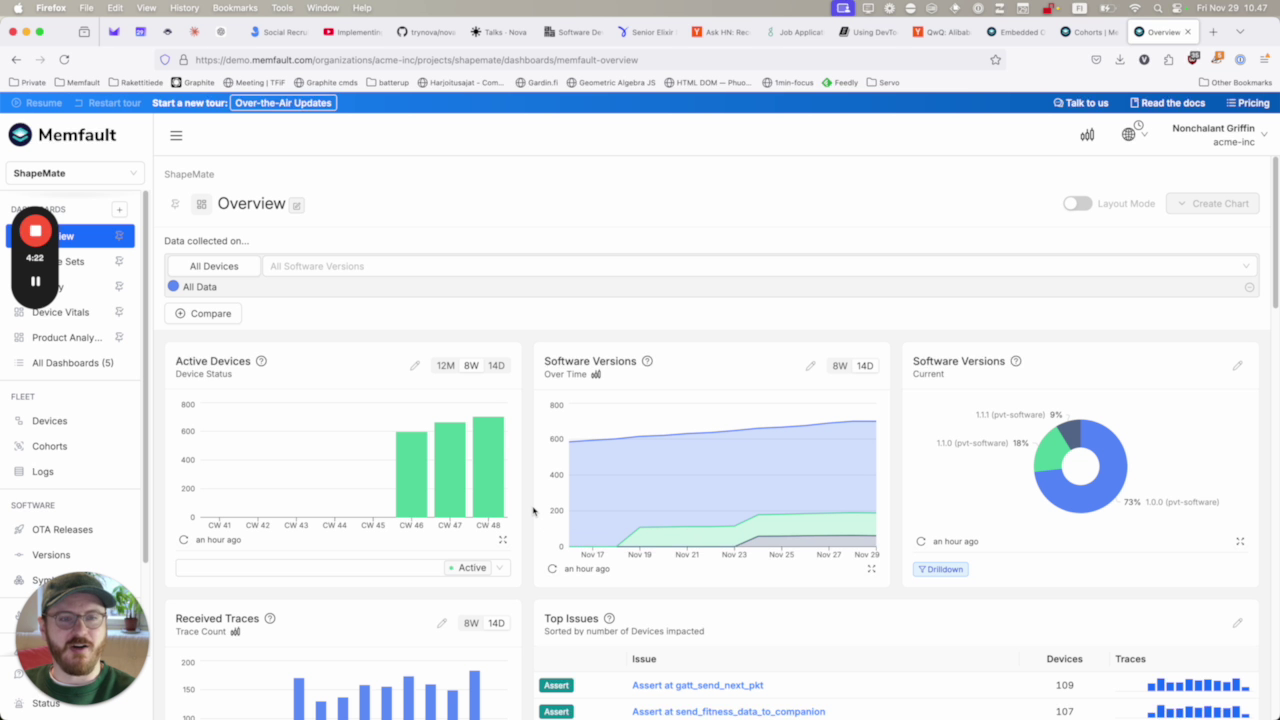Stop the screen recording with red button
The image size is (1280, 720).
[x=35, y=231]
